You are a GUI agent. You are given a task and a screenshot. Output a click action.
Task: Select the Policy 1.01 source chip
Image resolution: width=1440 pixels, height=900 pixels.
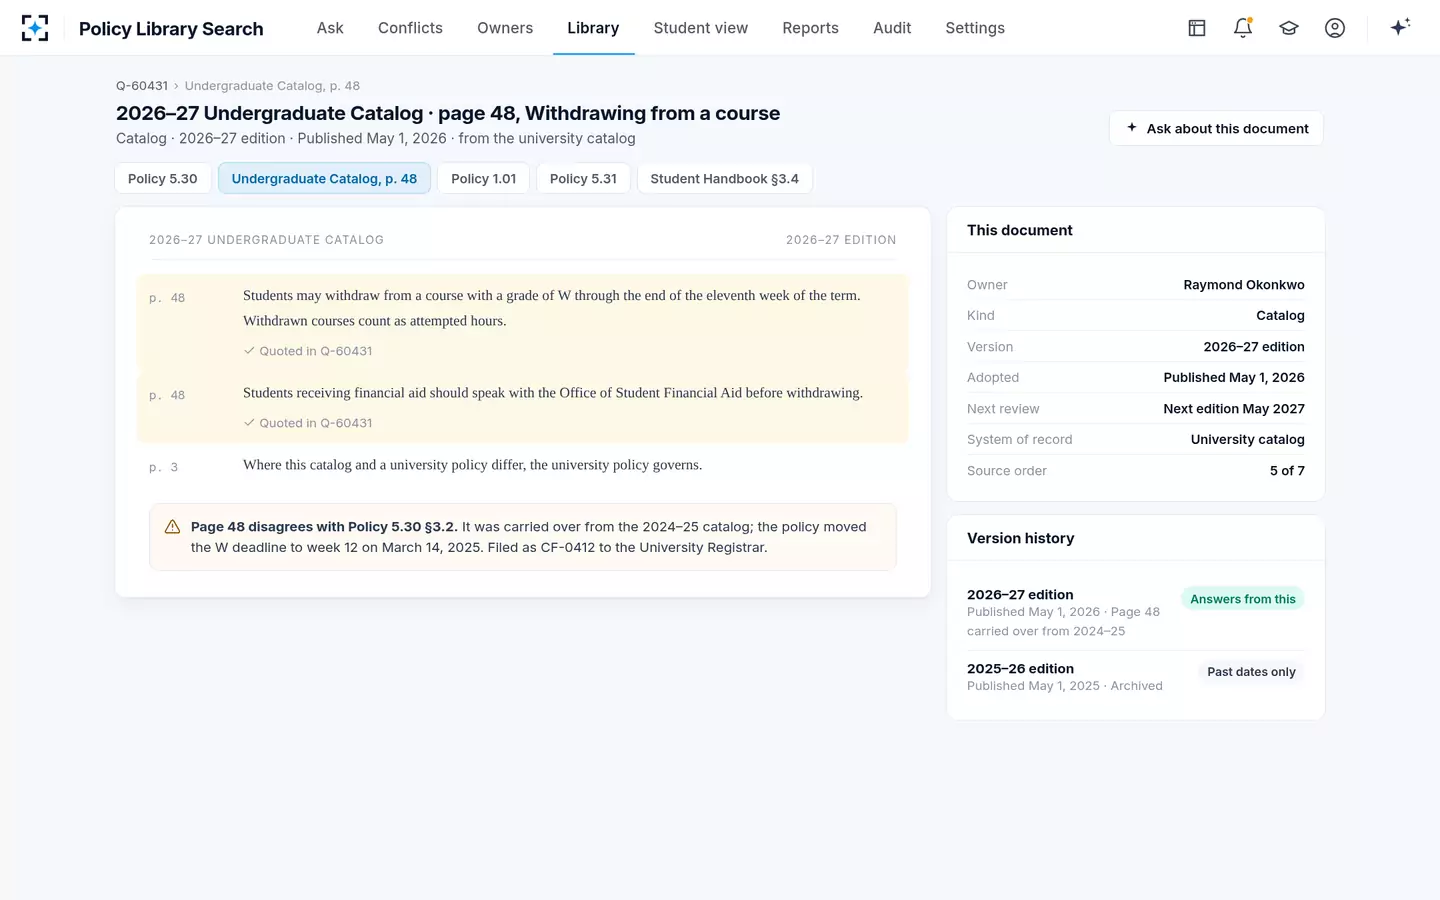(484, 178)
